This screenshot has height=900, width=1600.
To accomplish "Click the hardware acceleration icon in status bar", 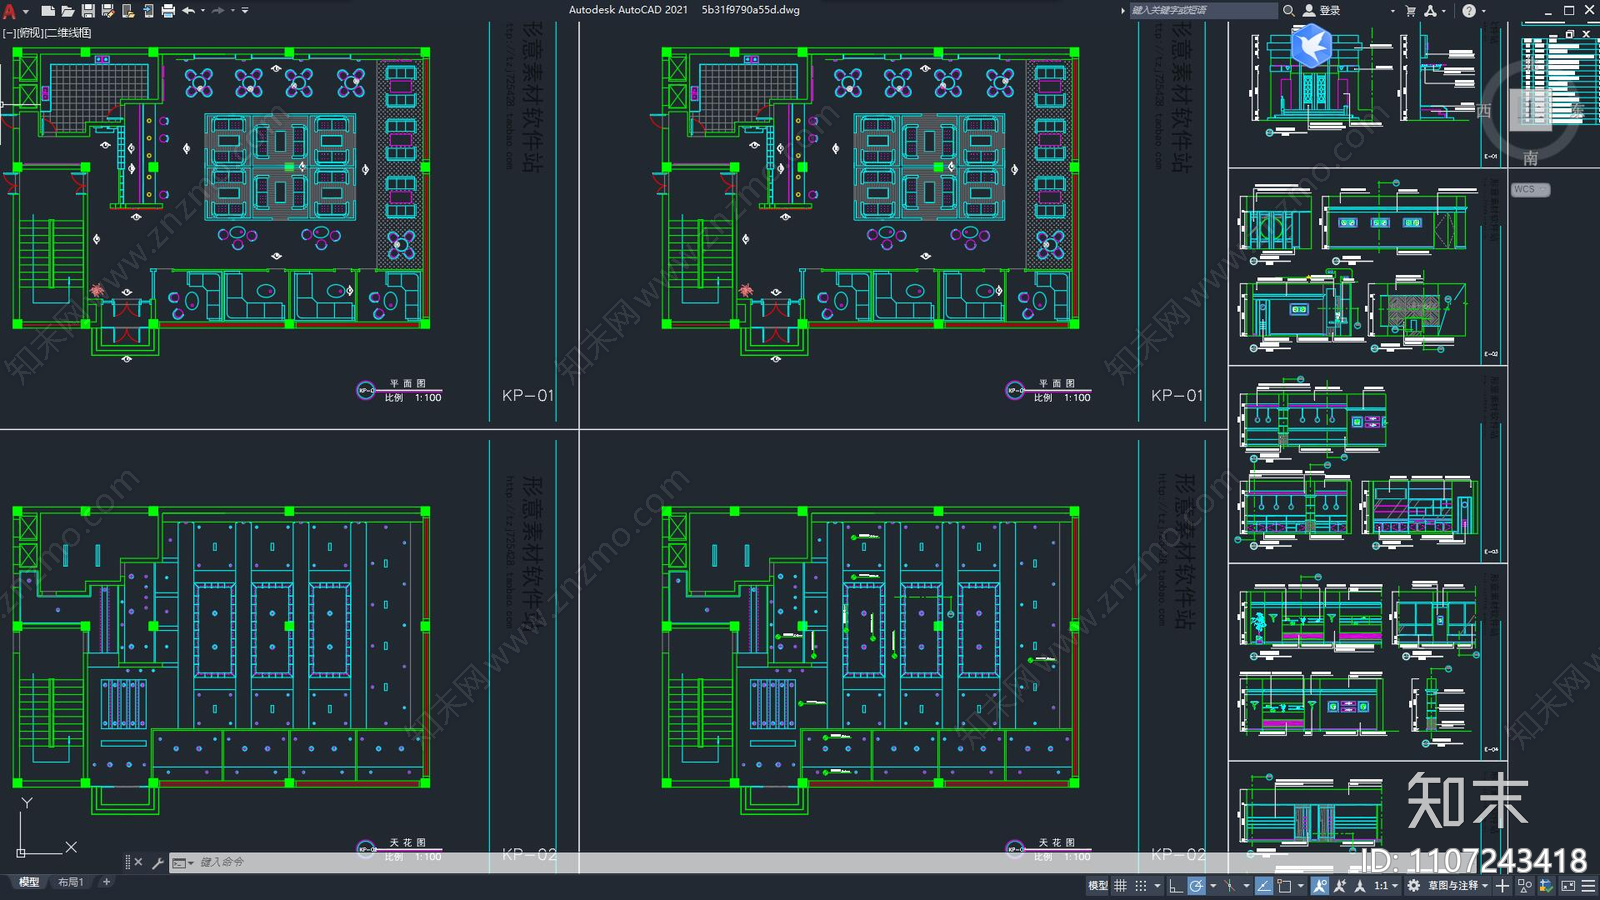I will coord(1546,886).
